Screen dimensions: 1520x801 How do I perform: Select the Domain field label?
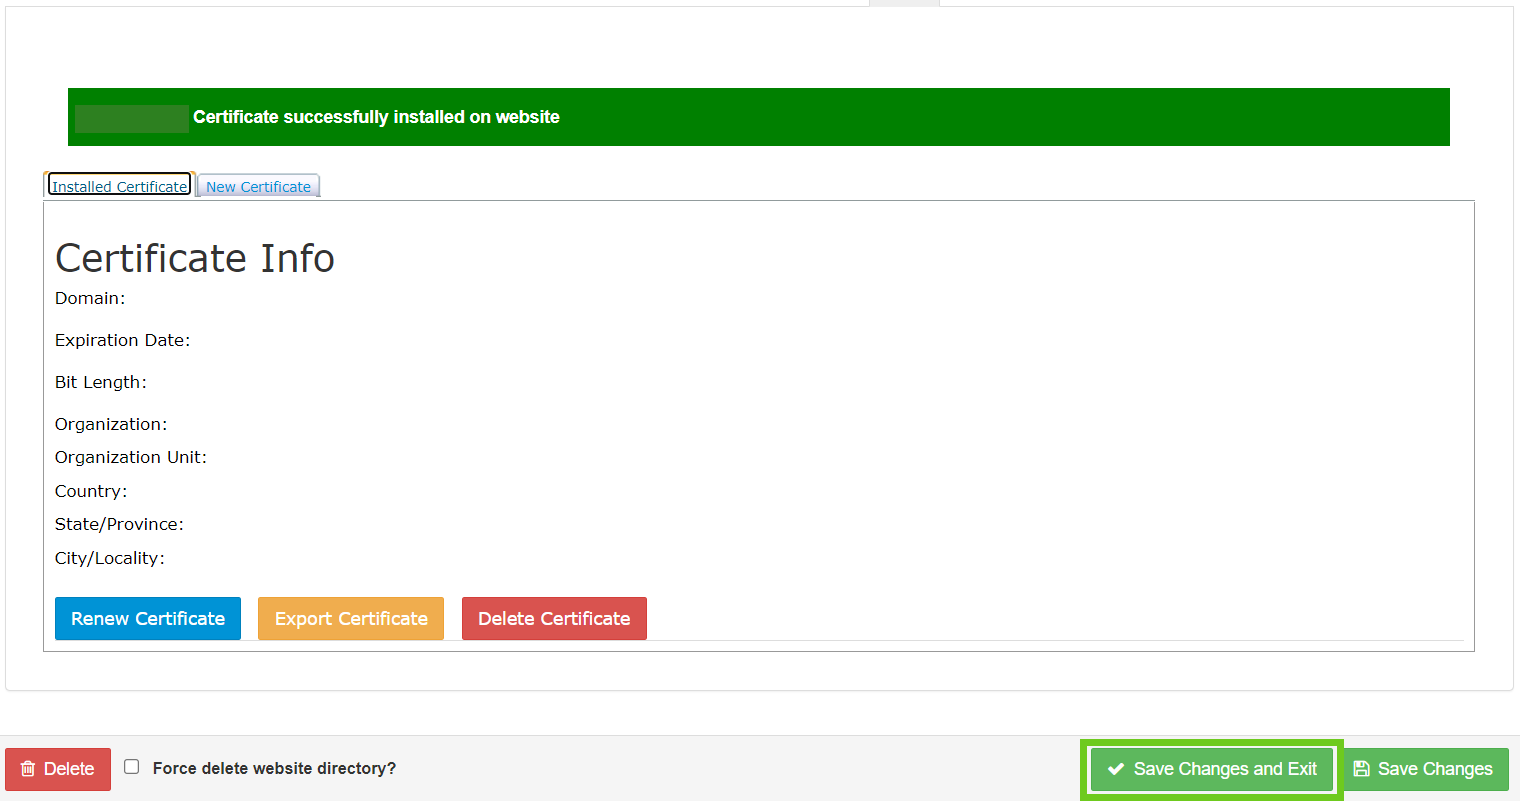[90, 299]
